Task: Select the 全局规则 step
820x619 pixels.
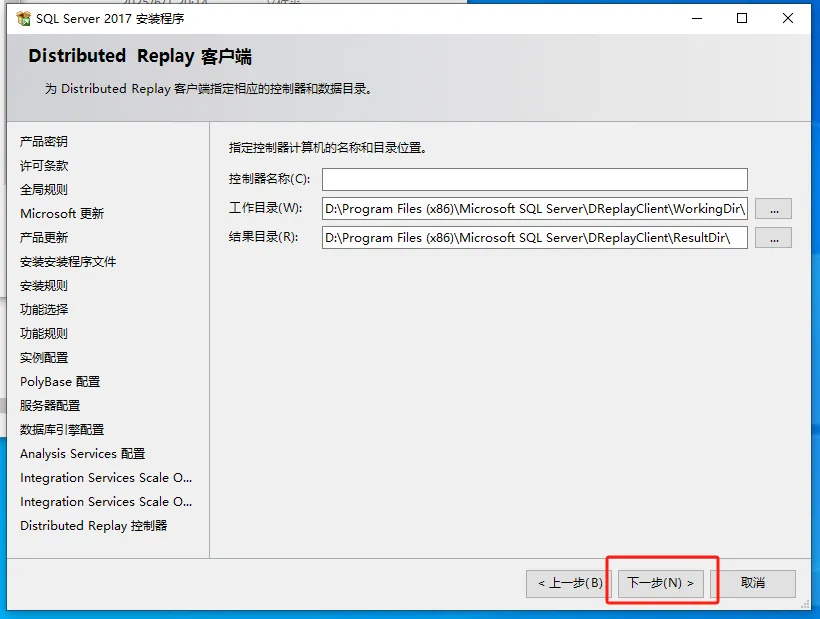Action: (44, 190)
